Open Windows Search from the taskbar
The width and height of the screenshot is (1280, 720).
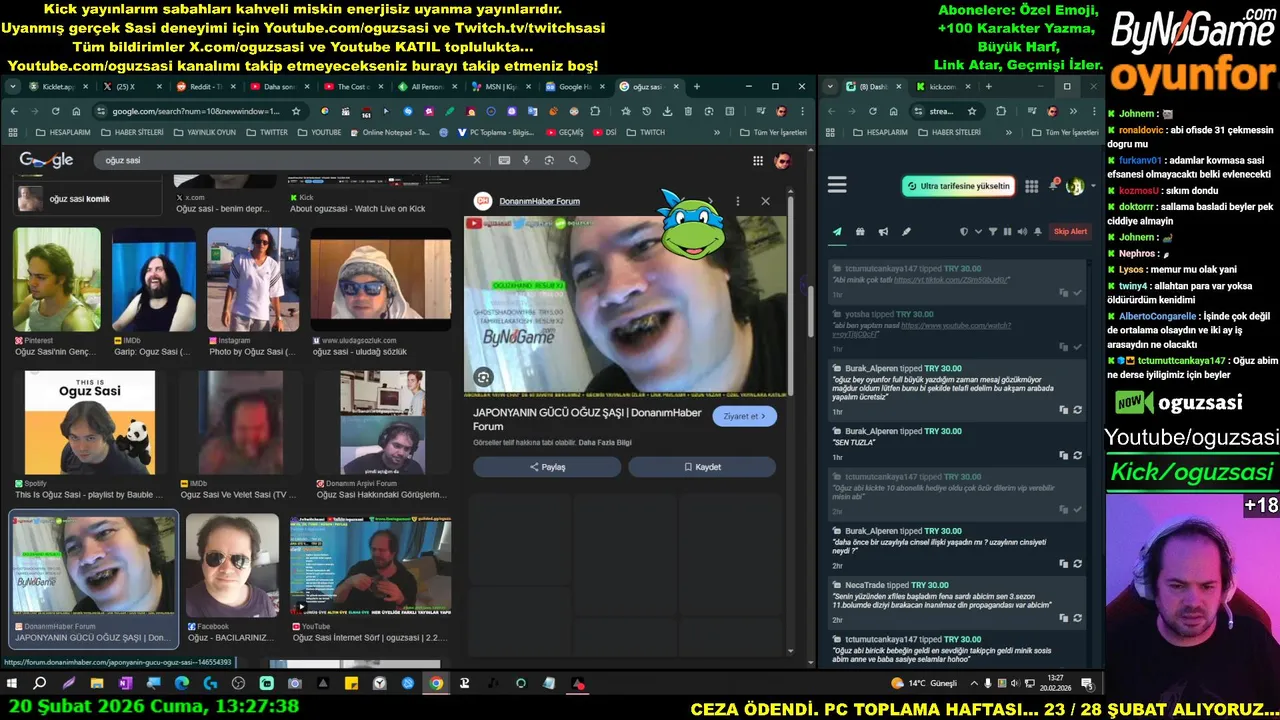tap(40, 684)
